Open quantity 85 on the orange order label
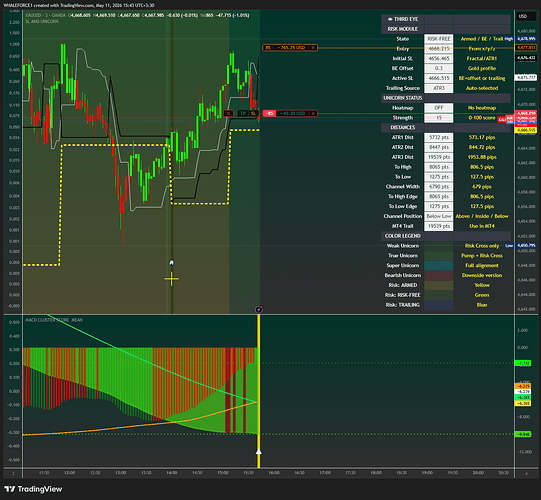The image size is (541, 500). click(268, 48)
